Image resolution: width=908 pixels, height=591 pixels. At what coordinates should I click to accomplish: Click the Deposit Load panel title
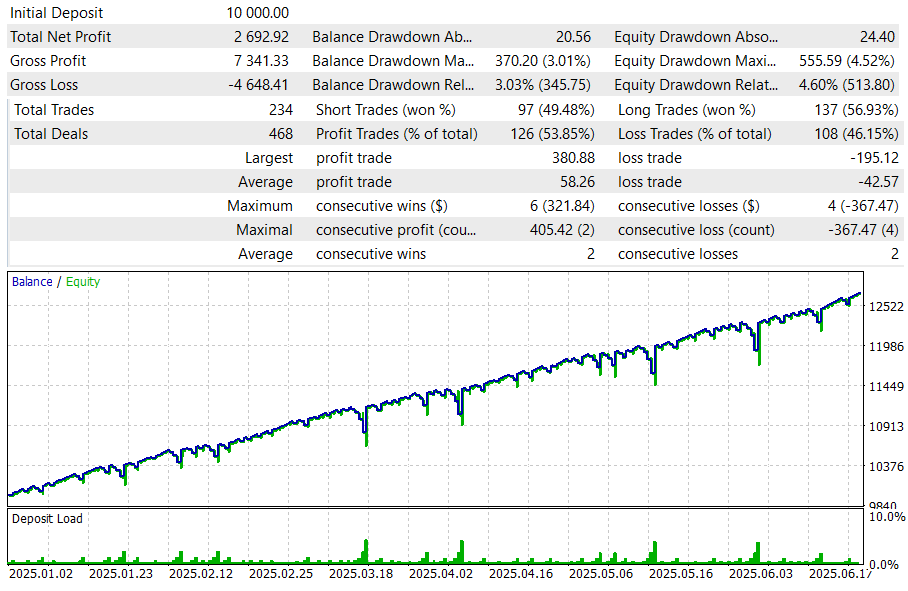coord(47,519)
